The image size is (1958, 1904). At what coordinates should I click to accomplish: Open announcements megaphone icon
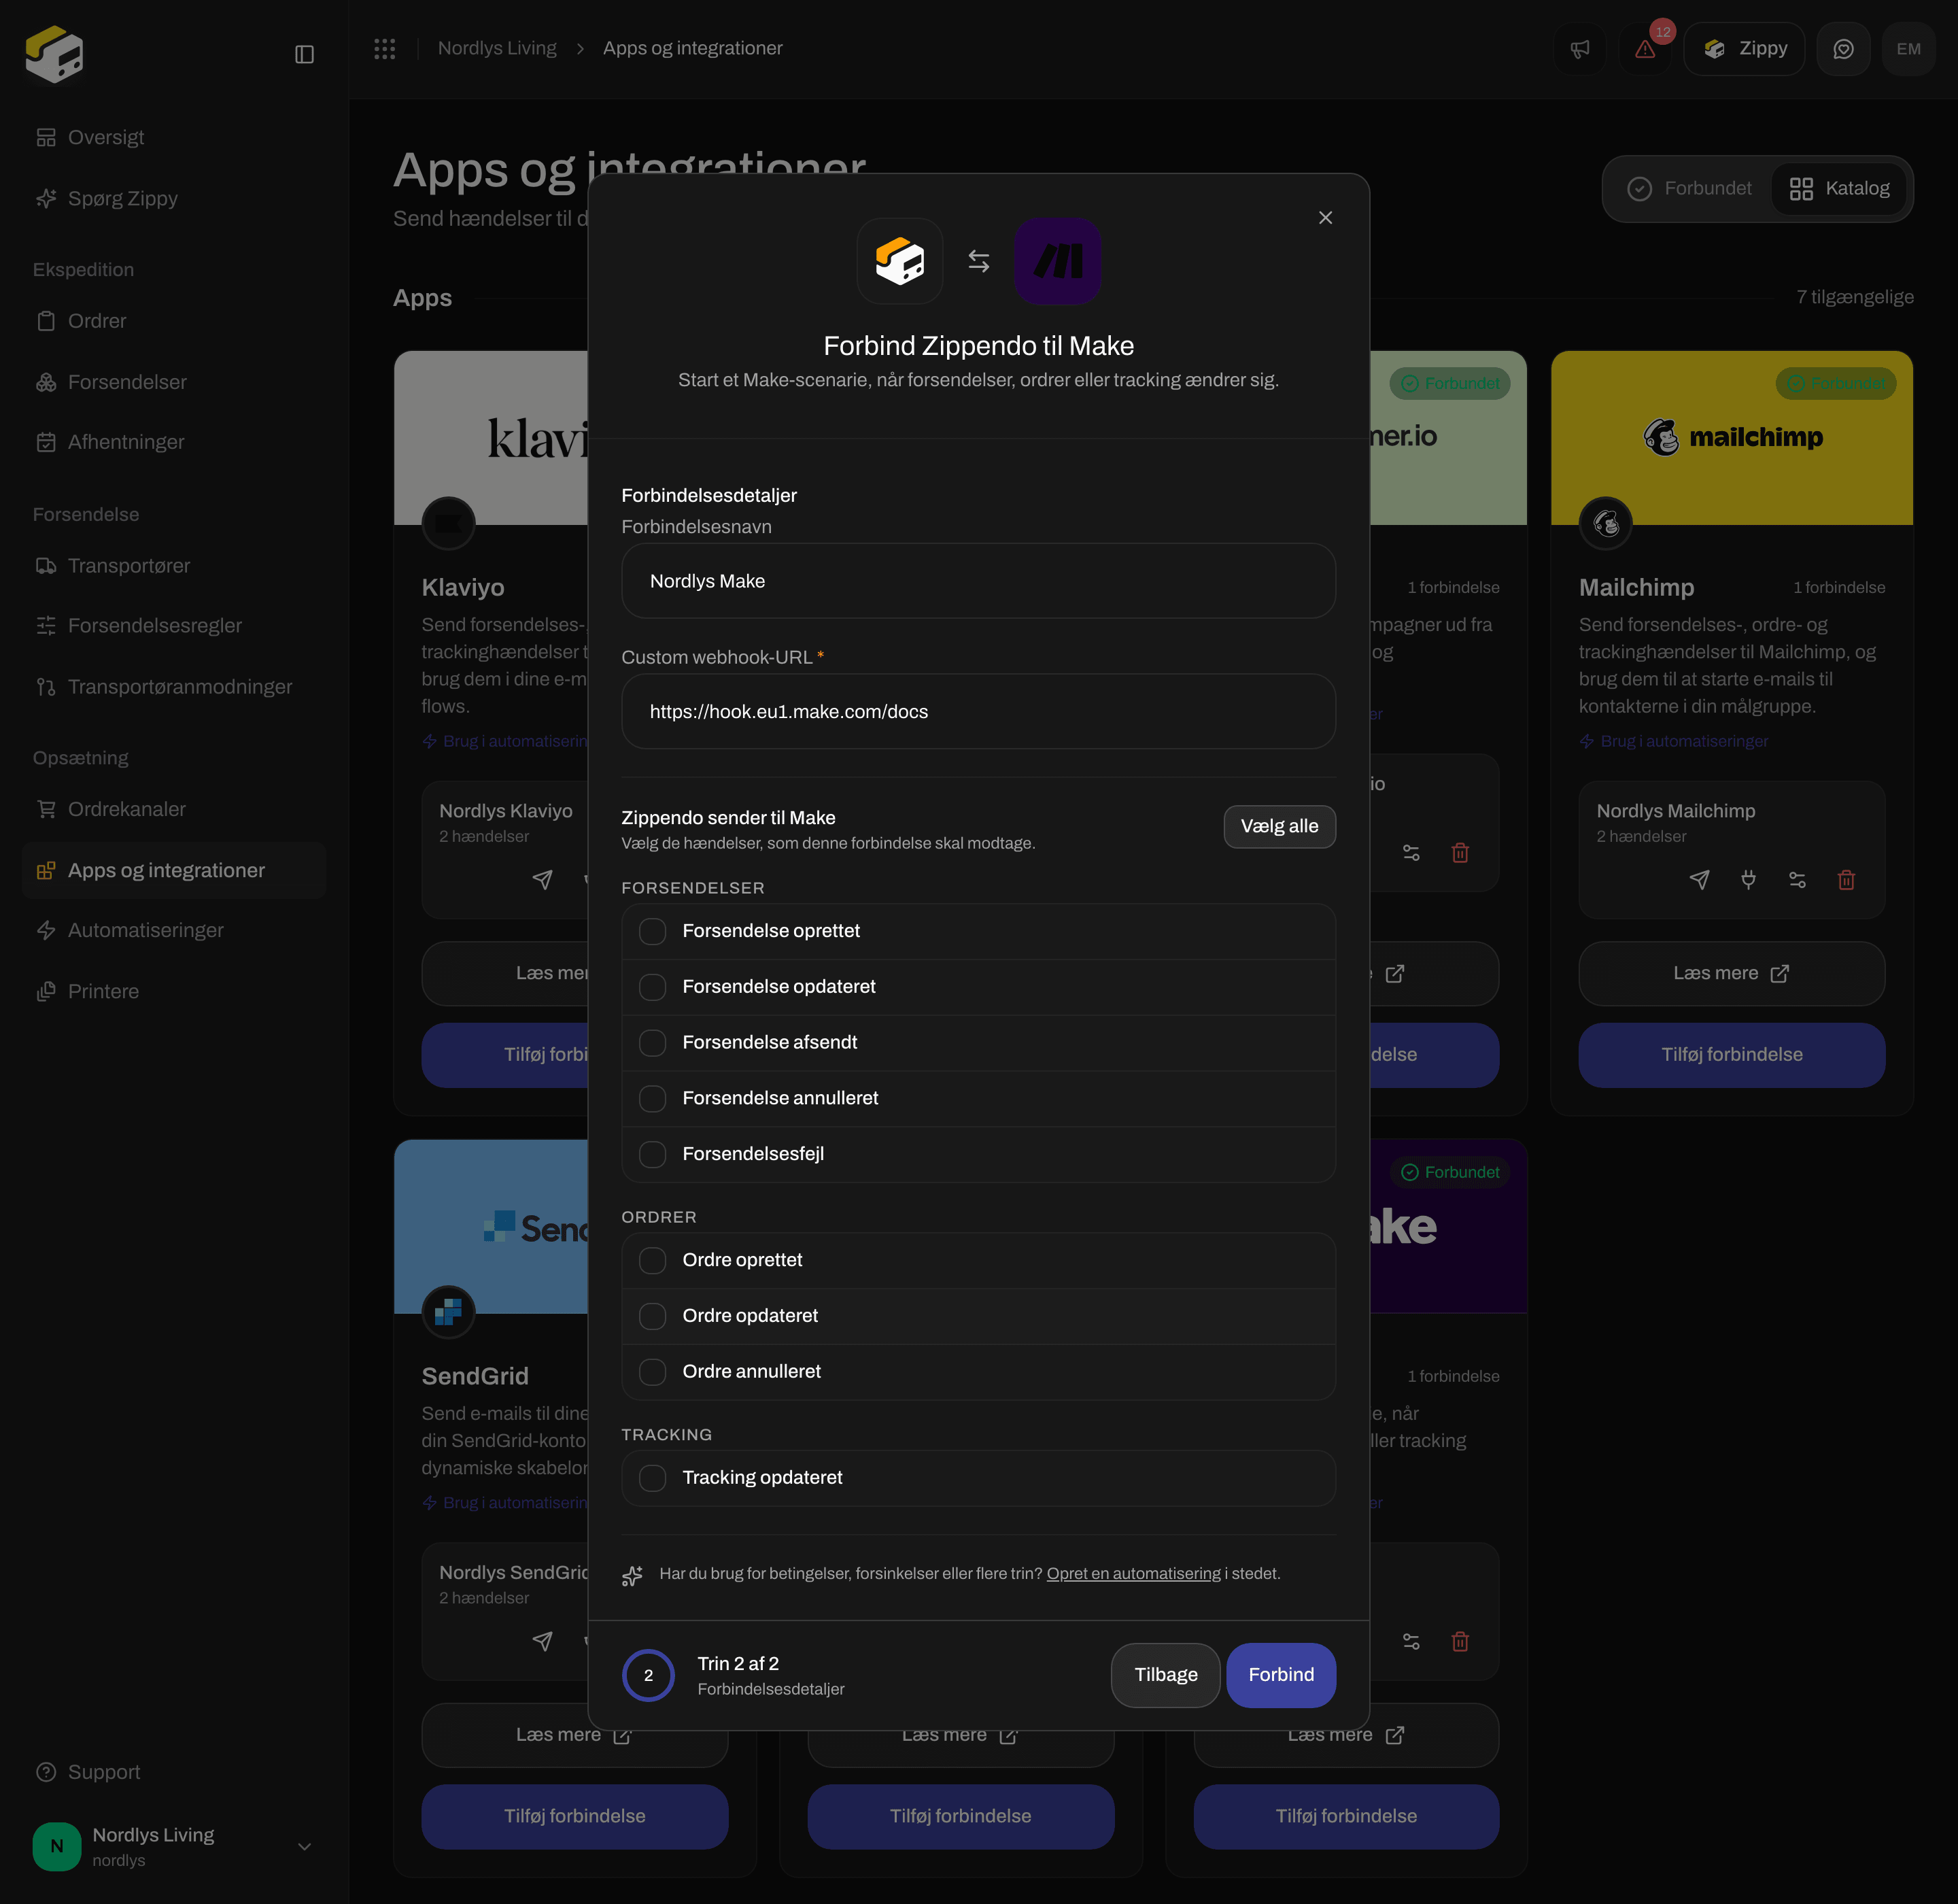[1580, 48]
